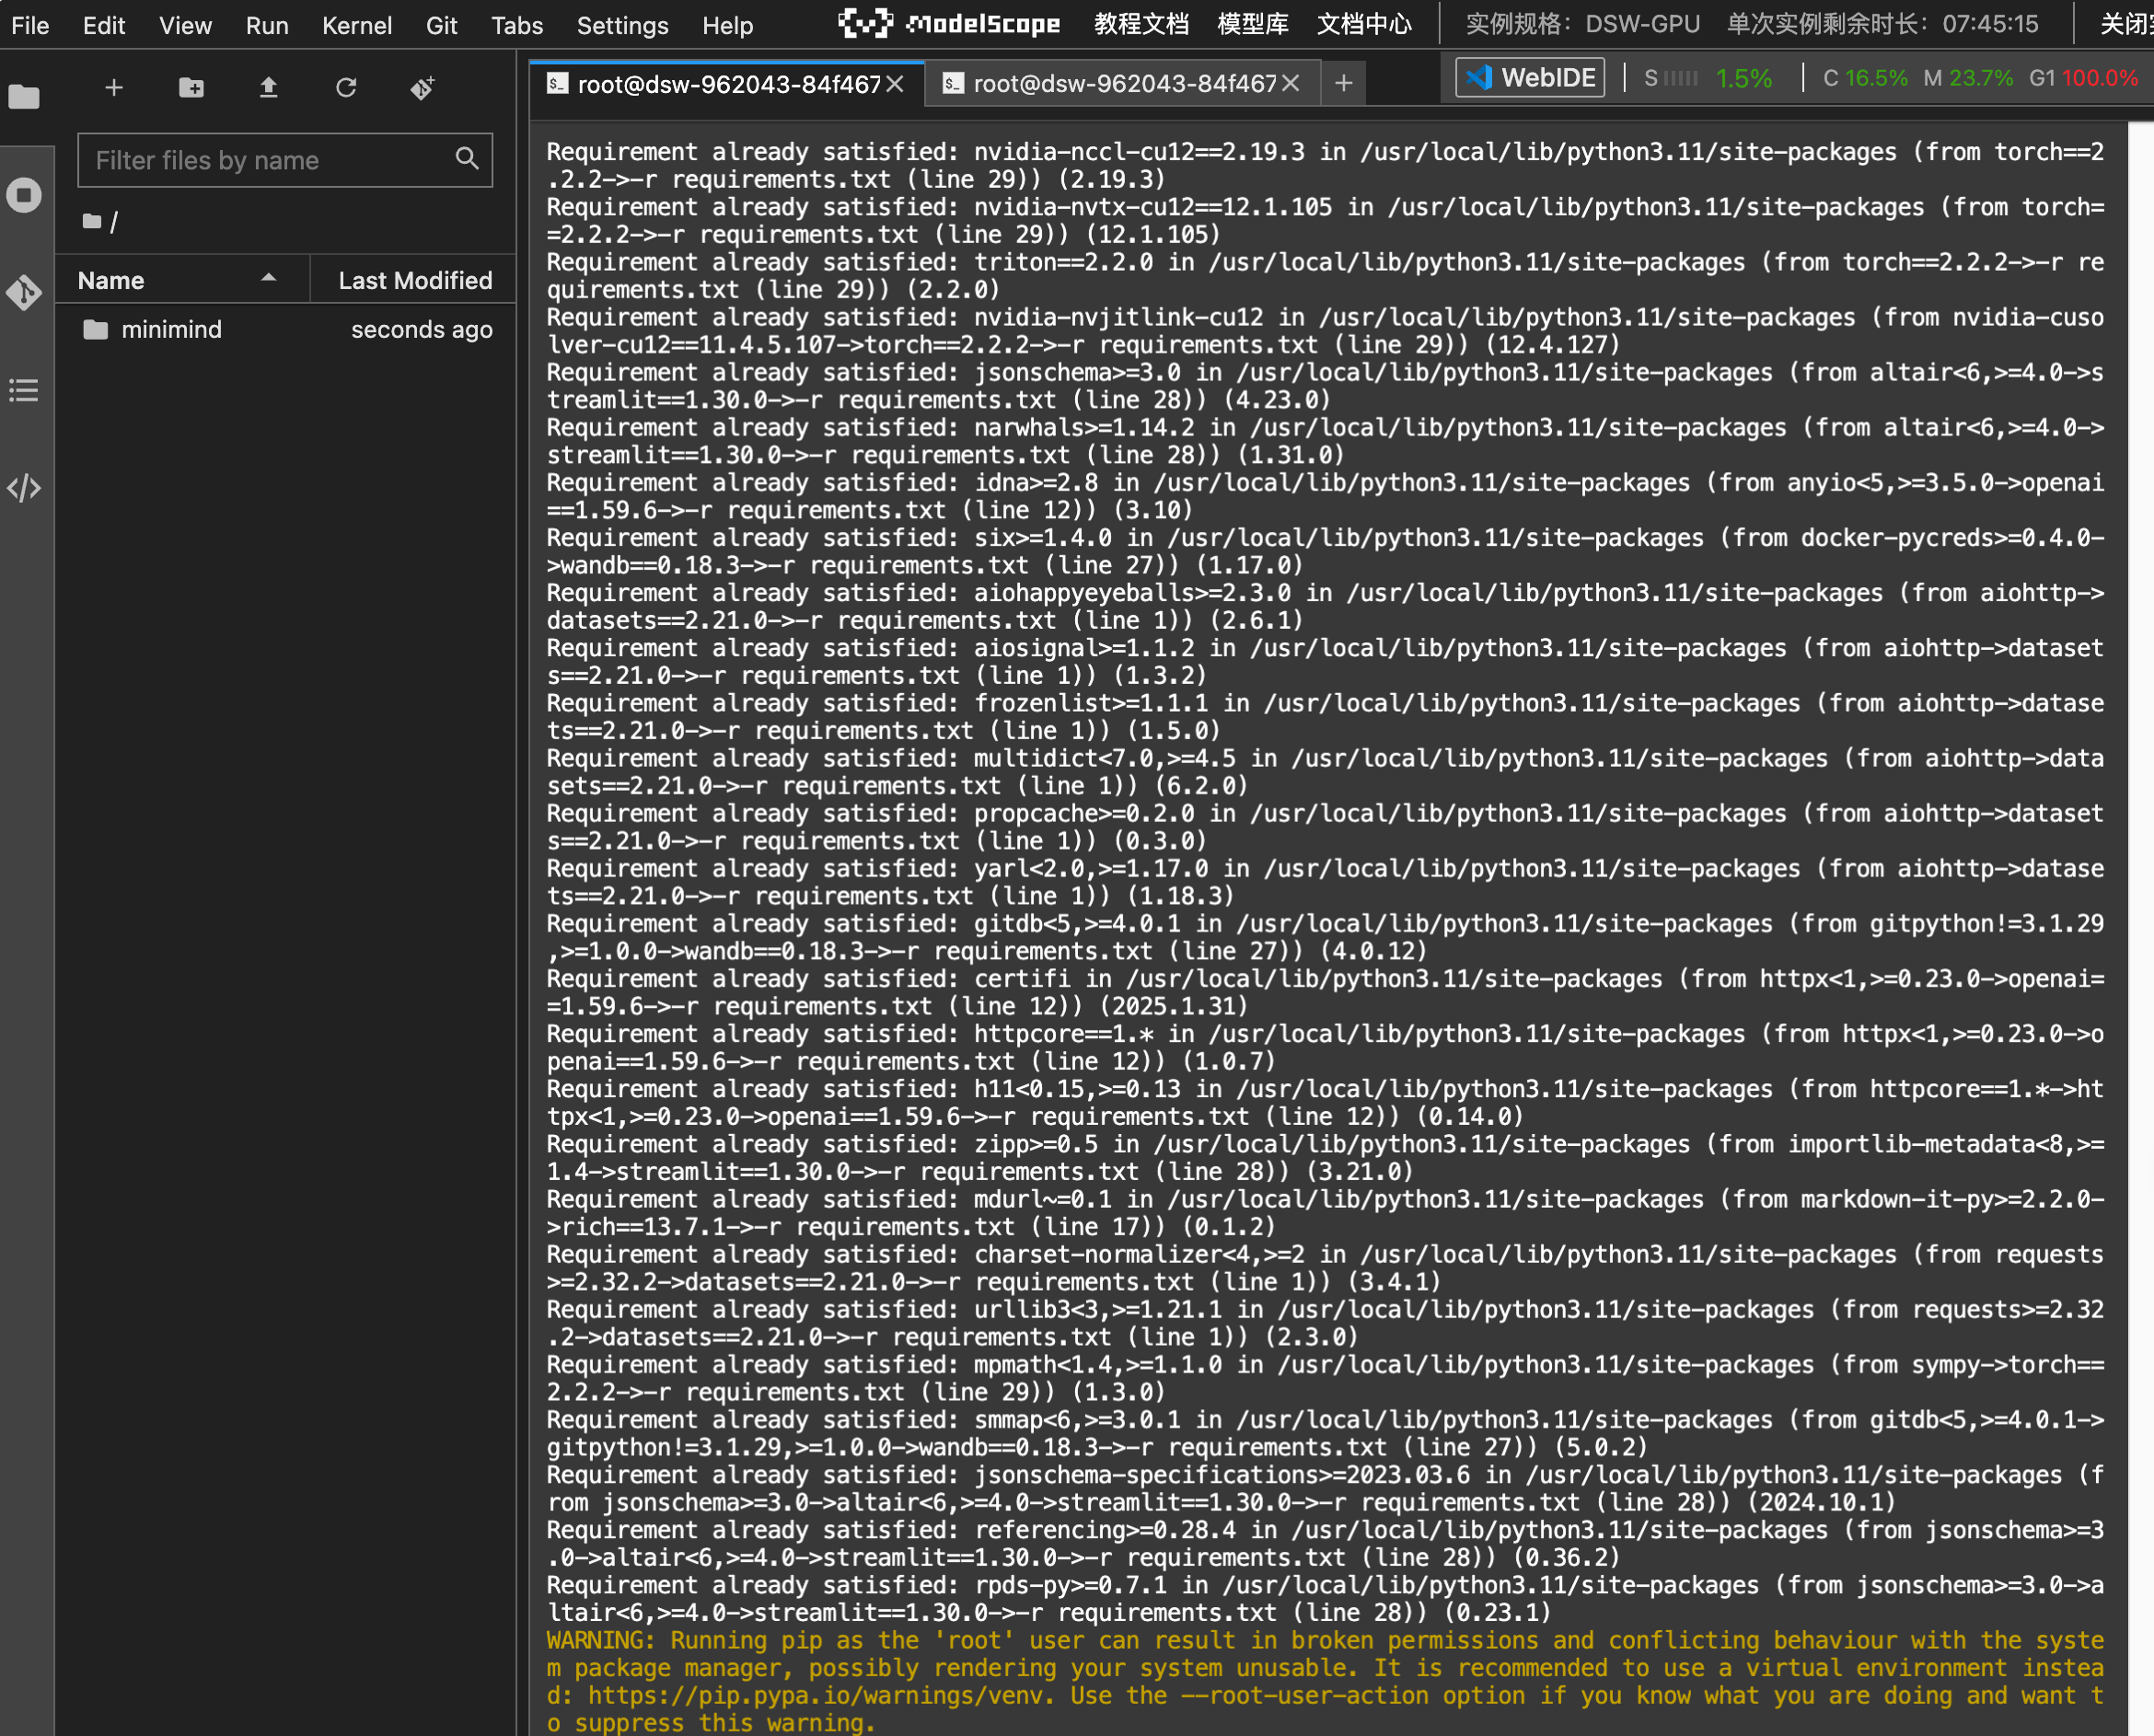Viewport: 2154px width, 1736px height.
Task: Open the minimind folder
Action: coord(171,330)
